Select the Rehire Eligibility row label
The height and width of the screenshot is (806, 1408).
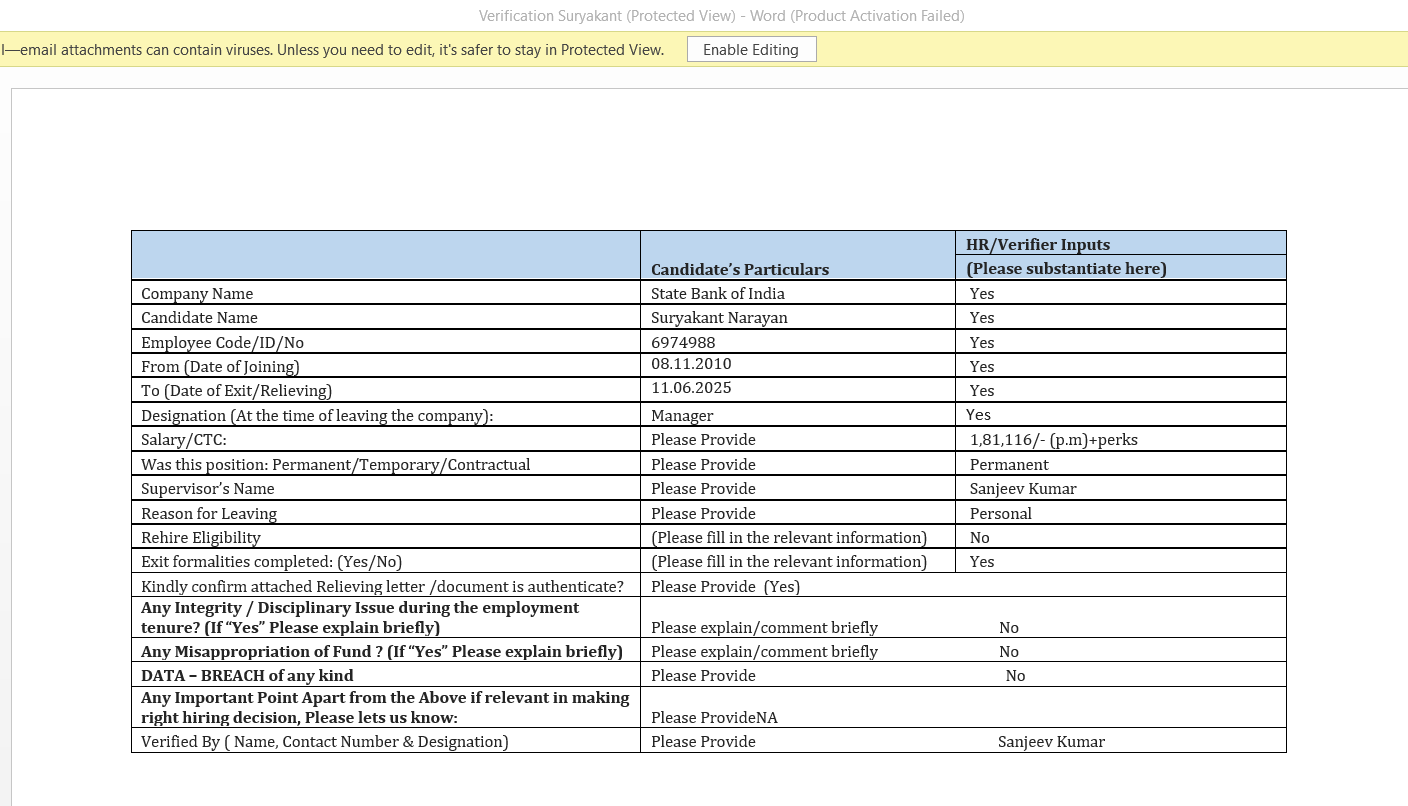coord(200,538)
